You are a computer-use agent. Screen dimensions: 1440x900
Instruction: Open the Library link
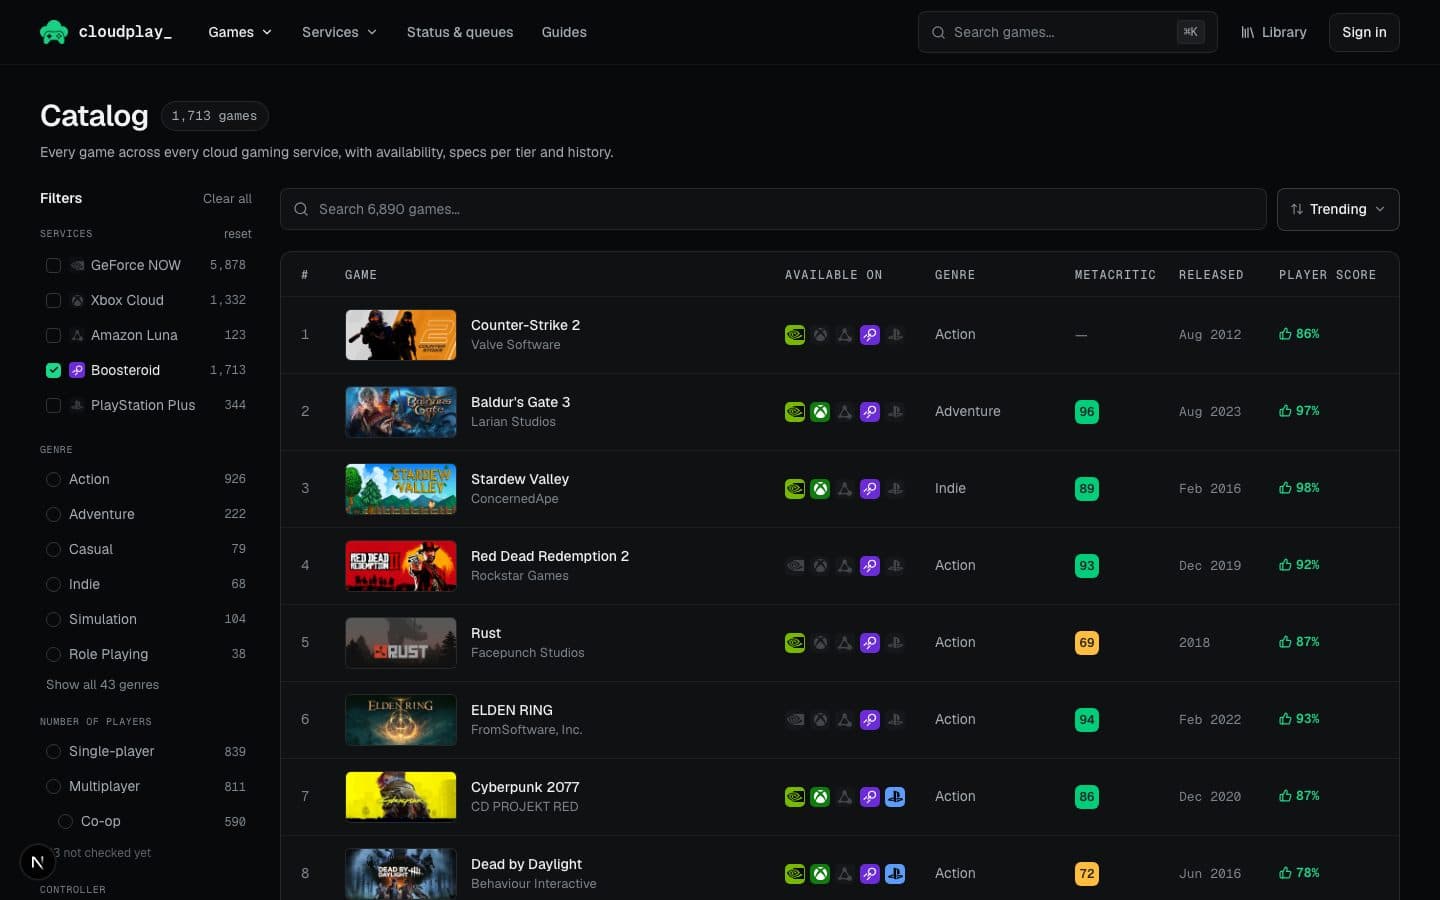[1274, 32]
